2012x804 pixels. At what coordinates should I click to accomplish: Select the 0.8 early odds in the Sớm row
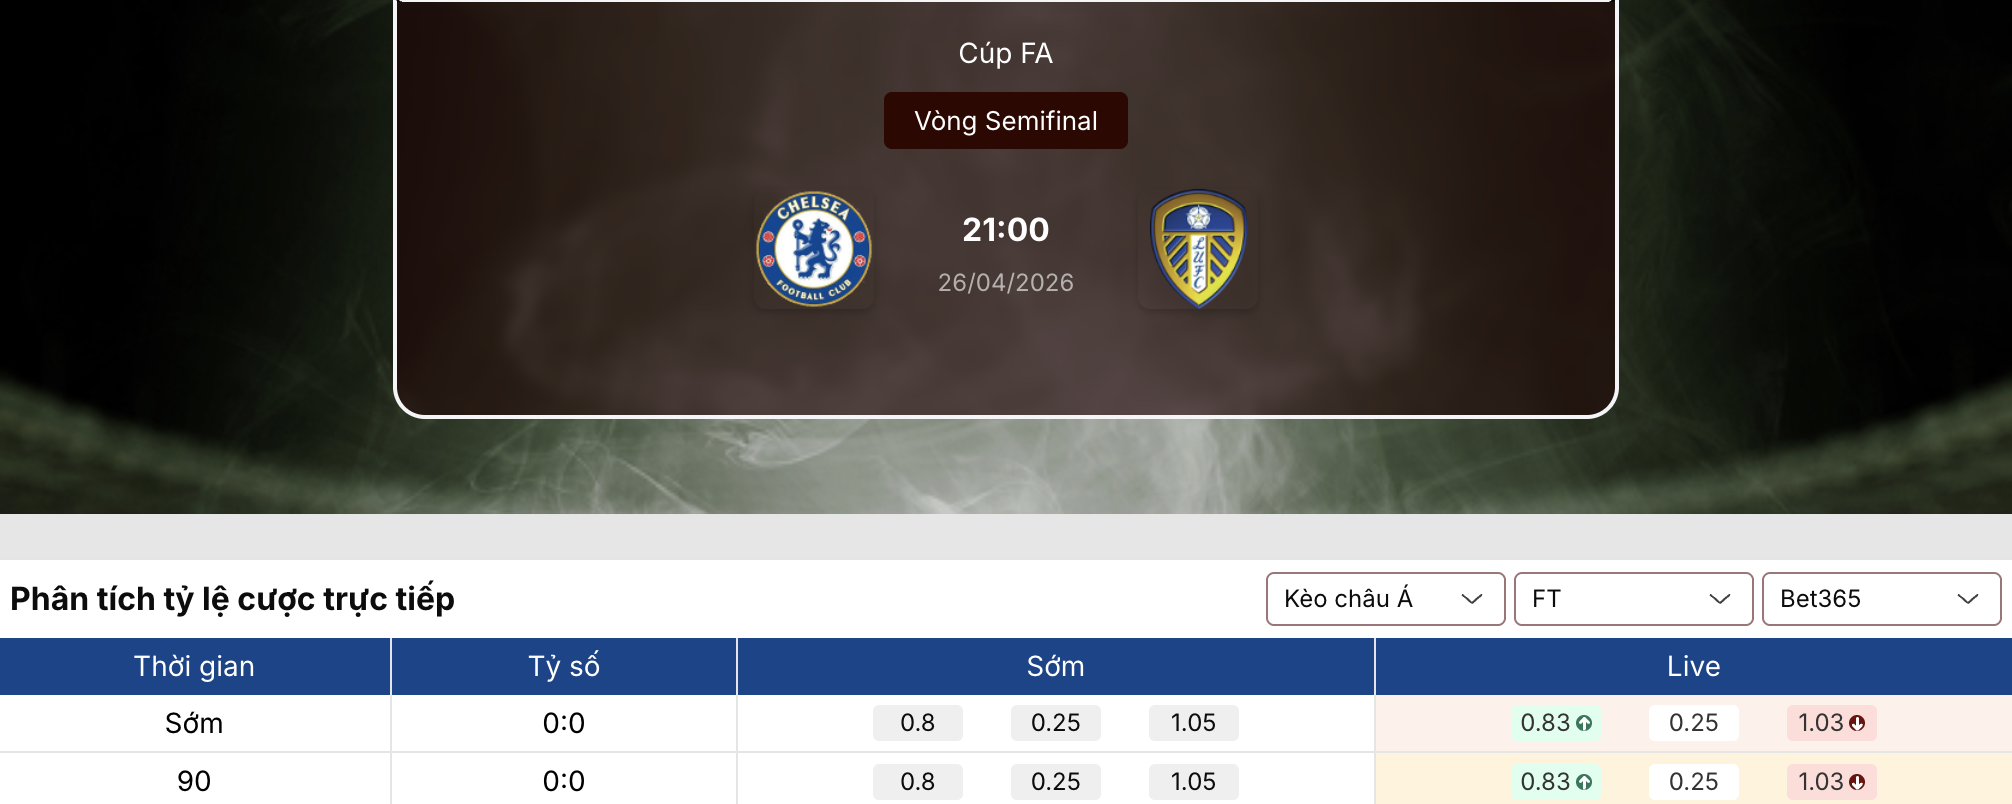tap(917, 723)
